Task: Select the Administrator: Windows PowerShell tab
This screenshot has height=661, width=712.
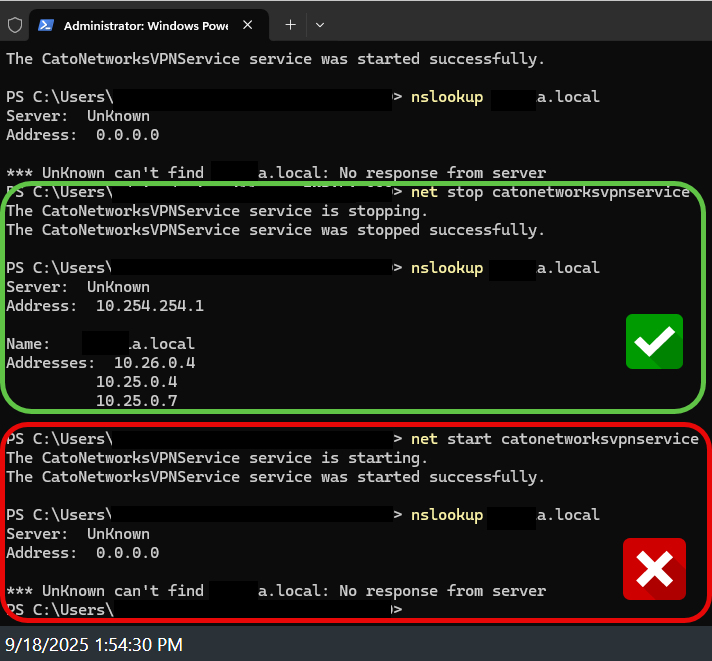Action: pos(150,25)
